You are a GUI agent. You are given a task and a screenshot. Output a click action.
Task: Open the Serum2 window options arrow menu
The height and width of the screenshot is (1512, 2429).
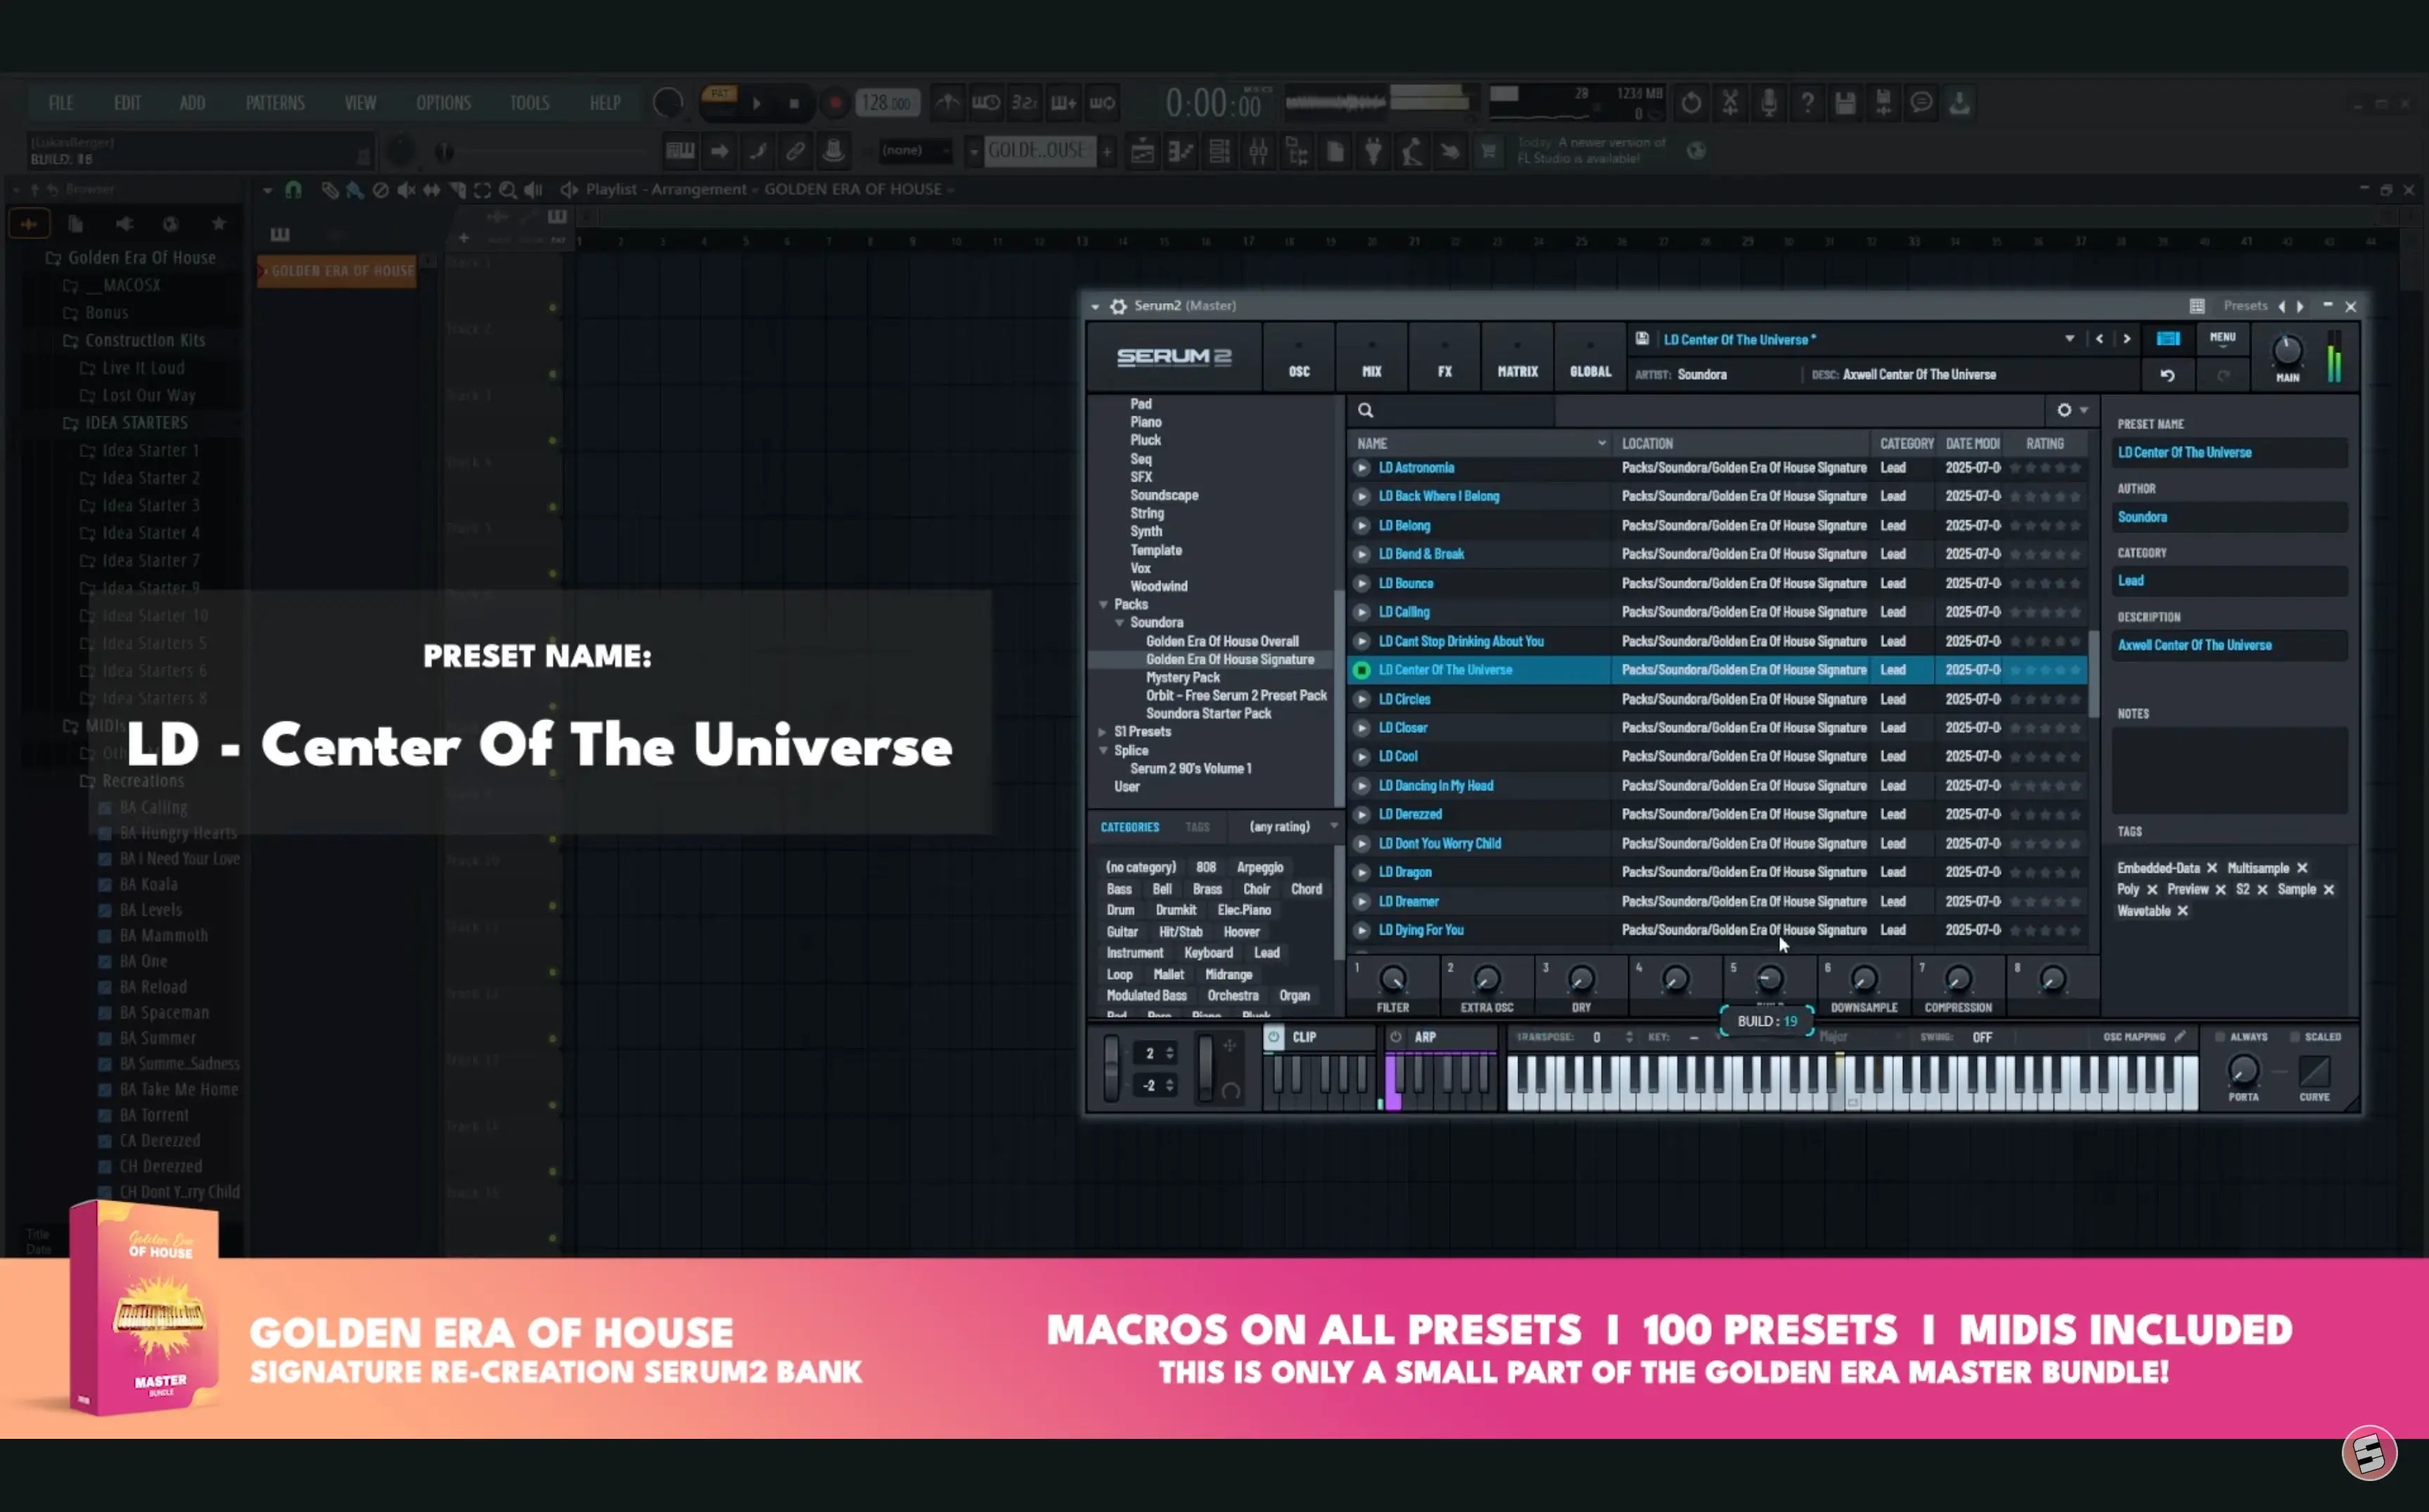coord(1095,306)
